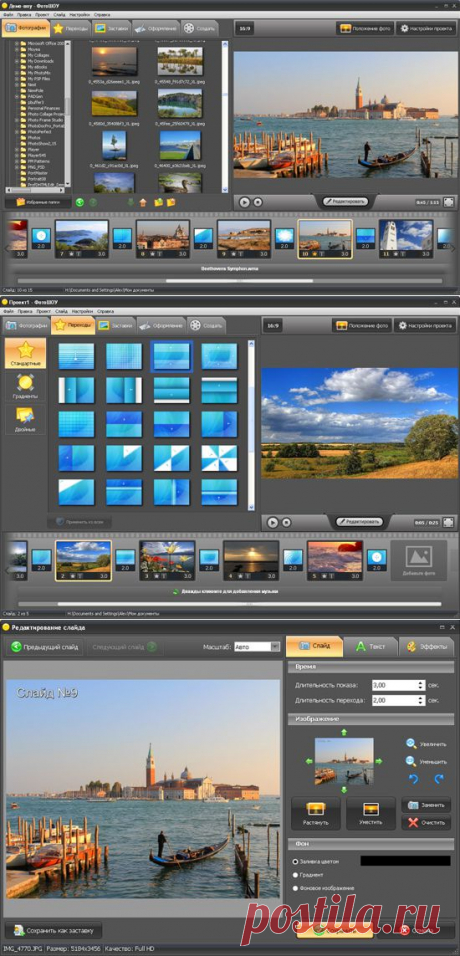The height and width of the screenshot is (956, 460).
Task: Go to Предыдущий слайд in slide editor
Action: 46,647
